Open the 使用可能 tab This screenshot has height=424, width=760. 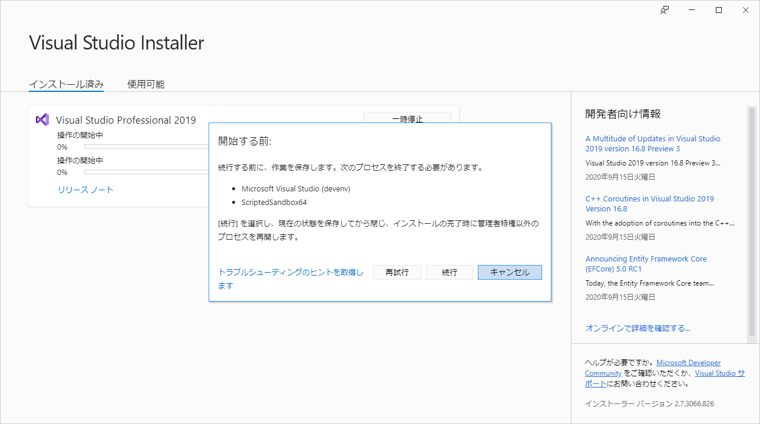(146, 84)
